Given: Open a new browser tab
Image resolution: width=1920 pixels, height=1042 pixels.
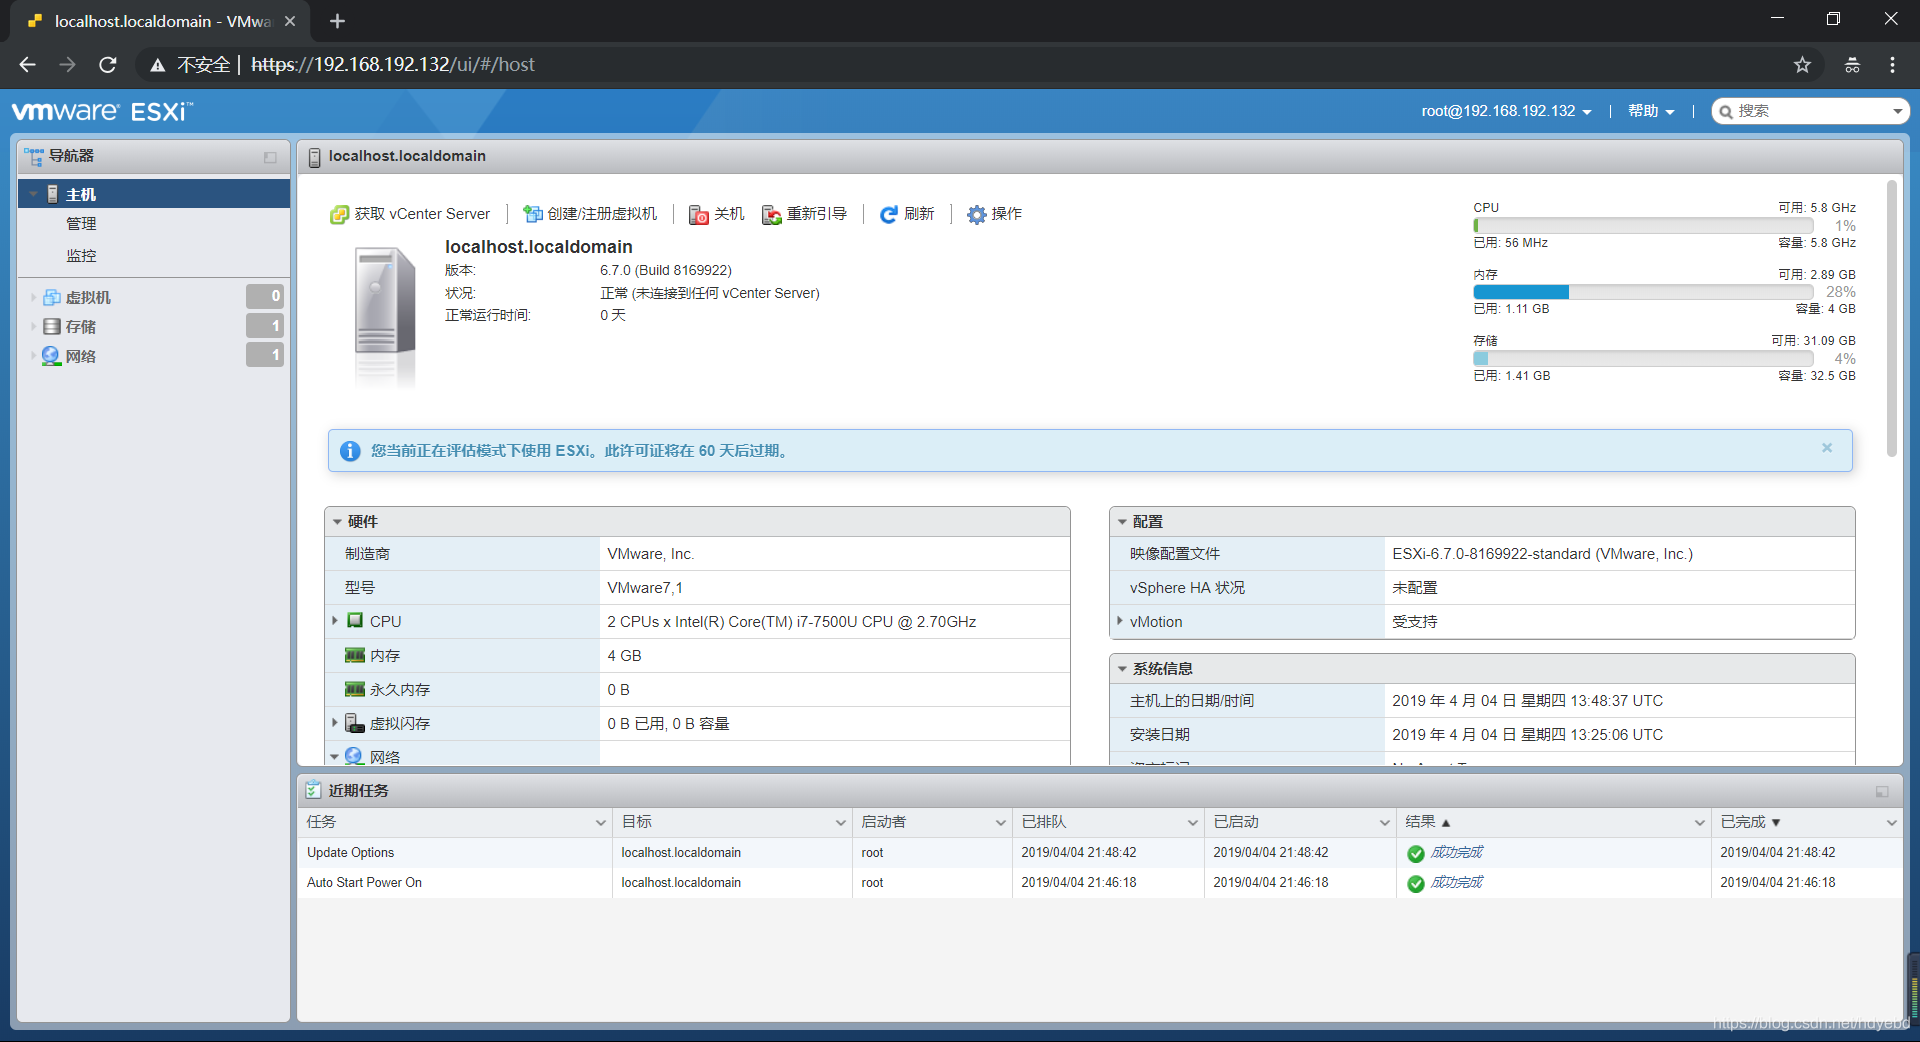Looking at the screenshot, I should click(x=337, y=21).
